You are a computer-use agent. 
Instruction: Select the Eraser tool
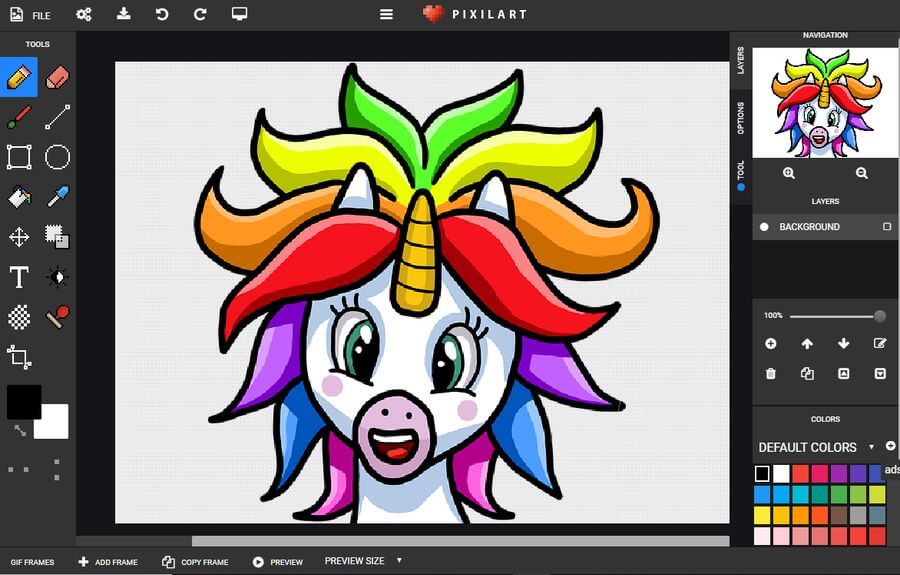coord(57,77)
